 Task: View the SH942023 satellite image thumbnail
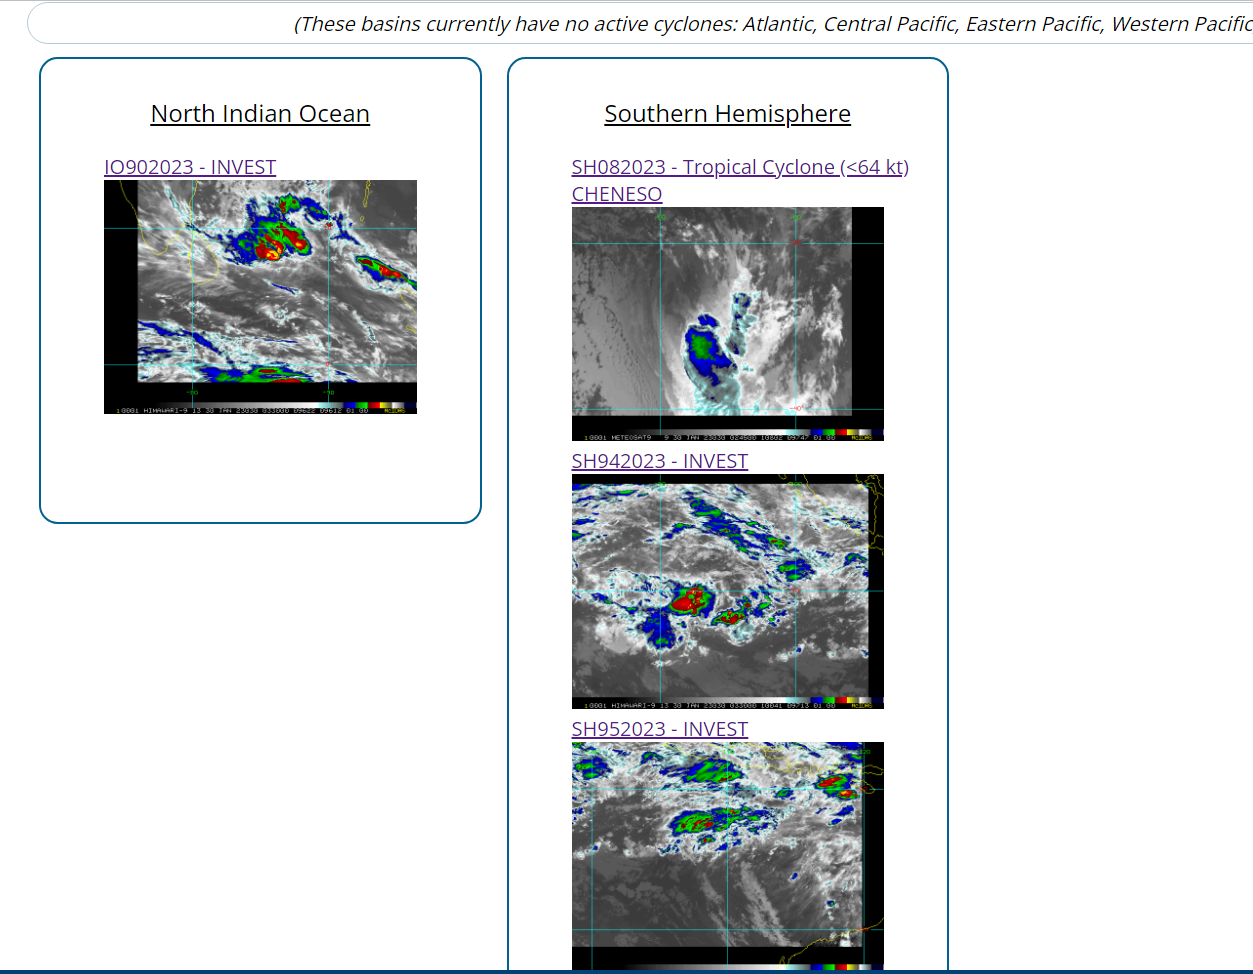728,592
